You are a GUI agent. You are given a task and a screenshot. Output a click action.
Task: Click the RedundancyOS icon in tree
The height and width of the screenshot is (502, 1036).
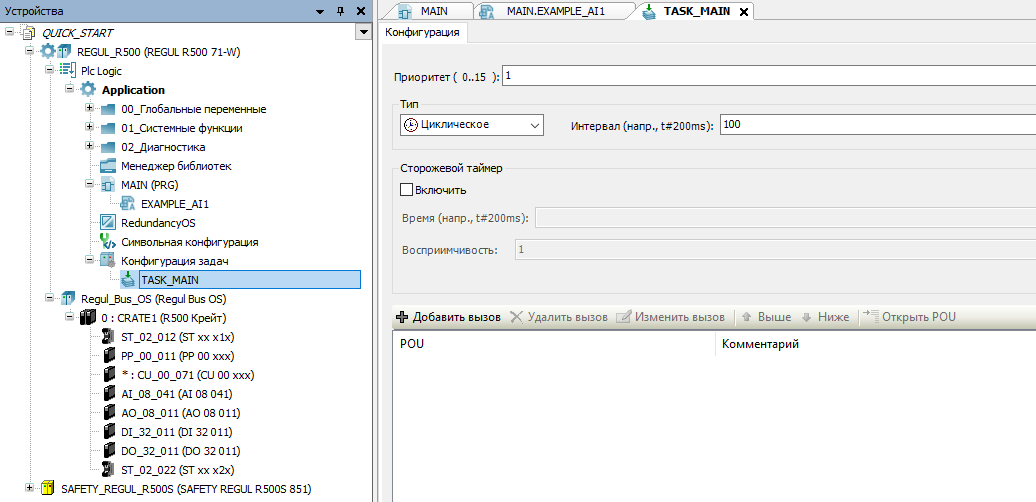[x=108, y=223]
